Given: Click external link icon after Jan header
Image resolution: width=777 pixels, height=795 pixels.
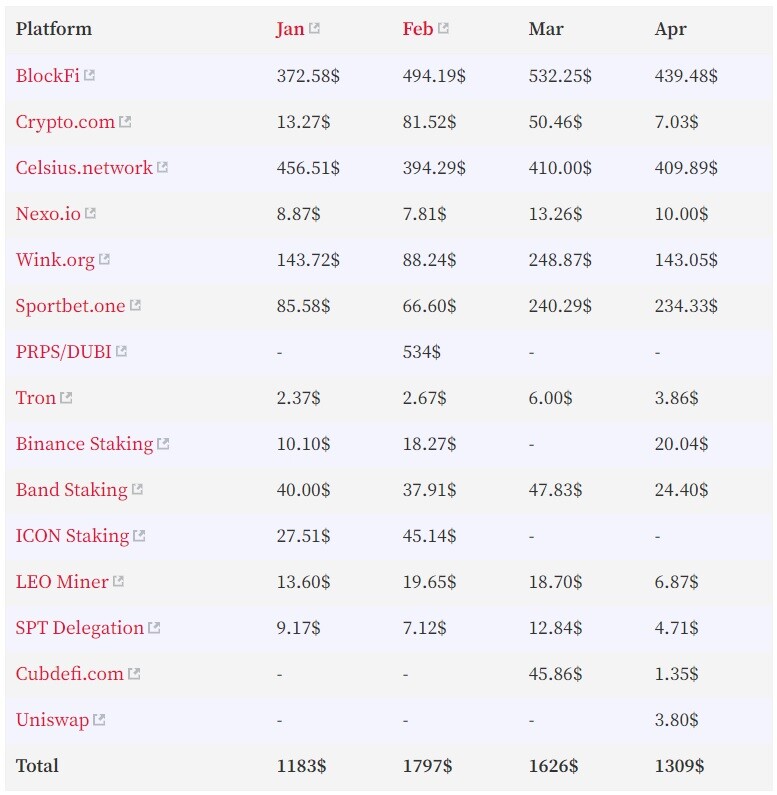Looking at the screenshot, I should click(314, 28).
